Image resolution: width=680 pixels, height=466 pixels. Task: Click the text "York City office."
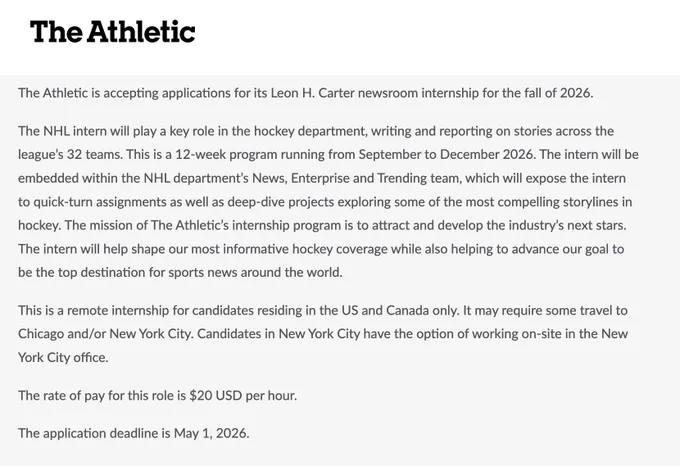point(63,358)
